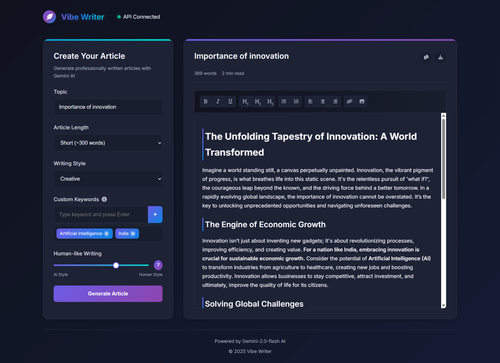Image resolution: width=500 pixels, height=363 pixels.
Task: Click the slider value badge showing 7
Action: coord(158,265)
